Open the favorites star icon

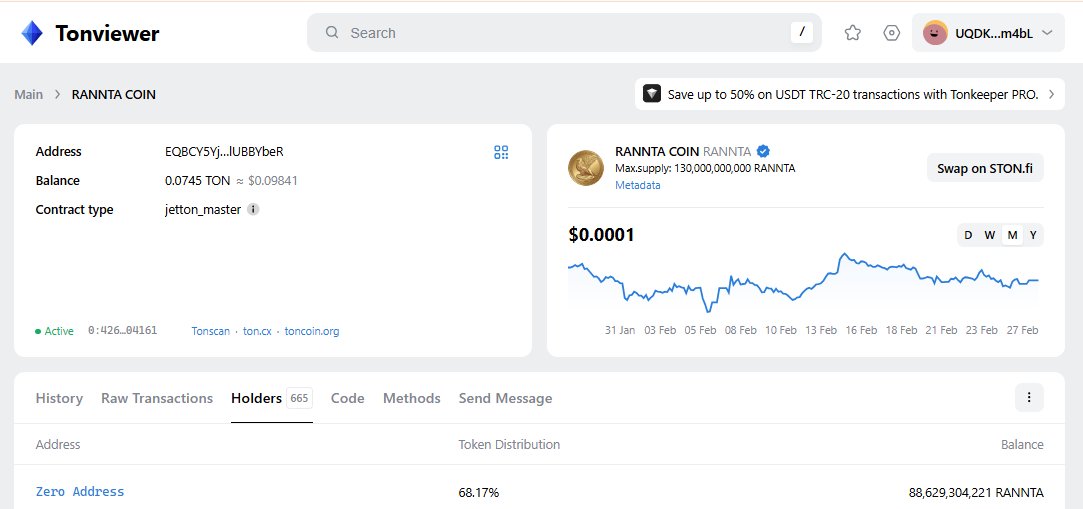point(853,32)
